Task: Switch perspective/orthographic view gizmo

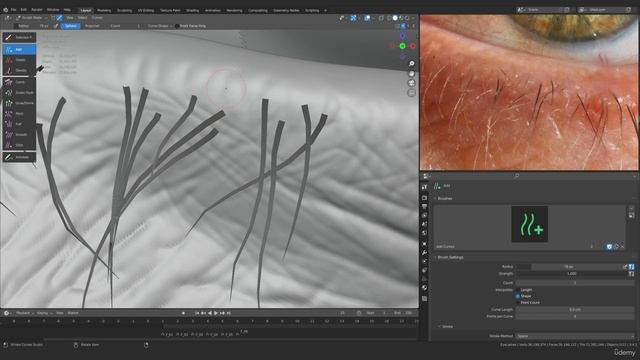Action: pos(411,93)
